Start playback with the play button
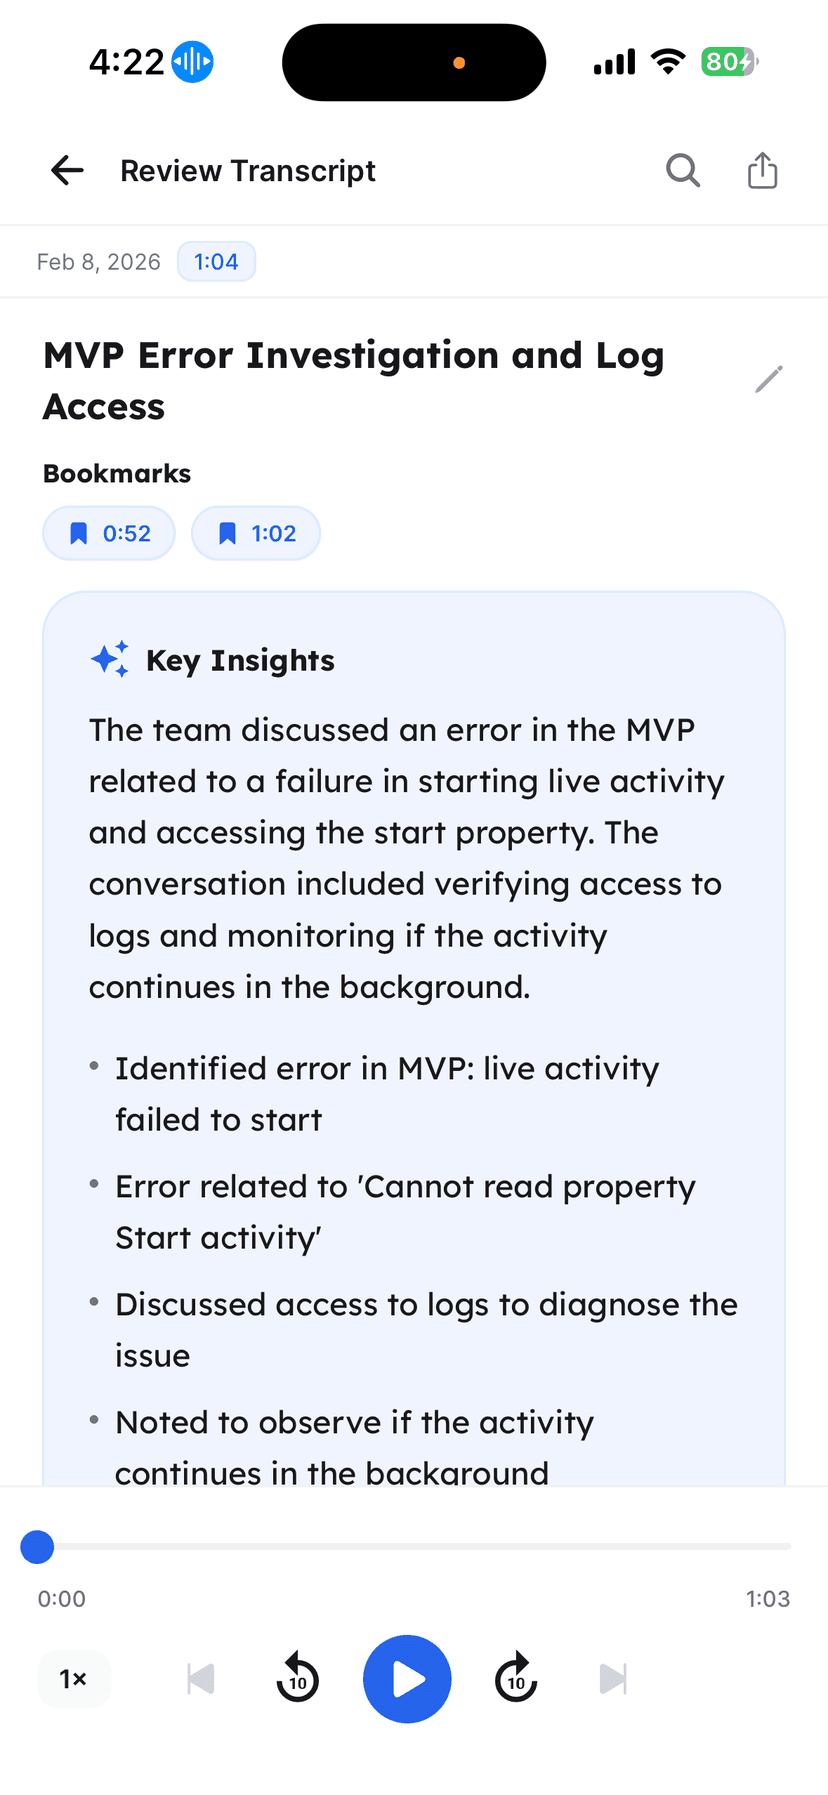This screenshot has width=828, height=1795. click(x=407, y=1679)
